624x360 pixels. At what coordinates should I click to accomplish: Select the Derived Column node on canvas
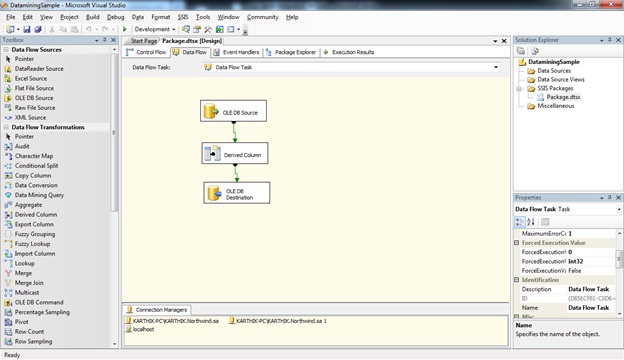click(x=235, y=153)
